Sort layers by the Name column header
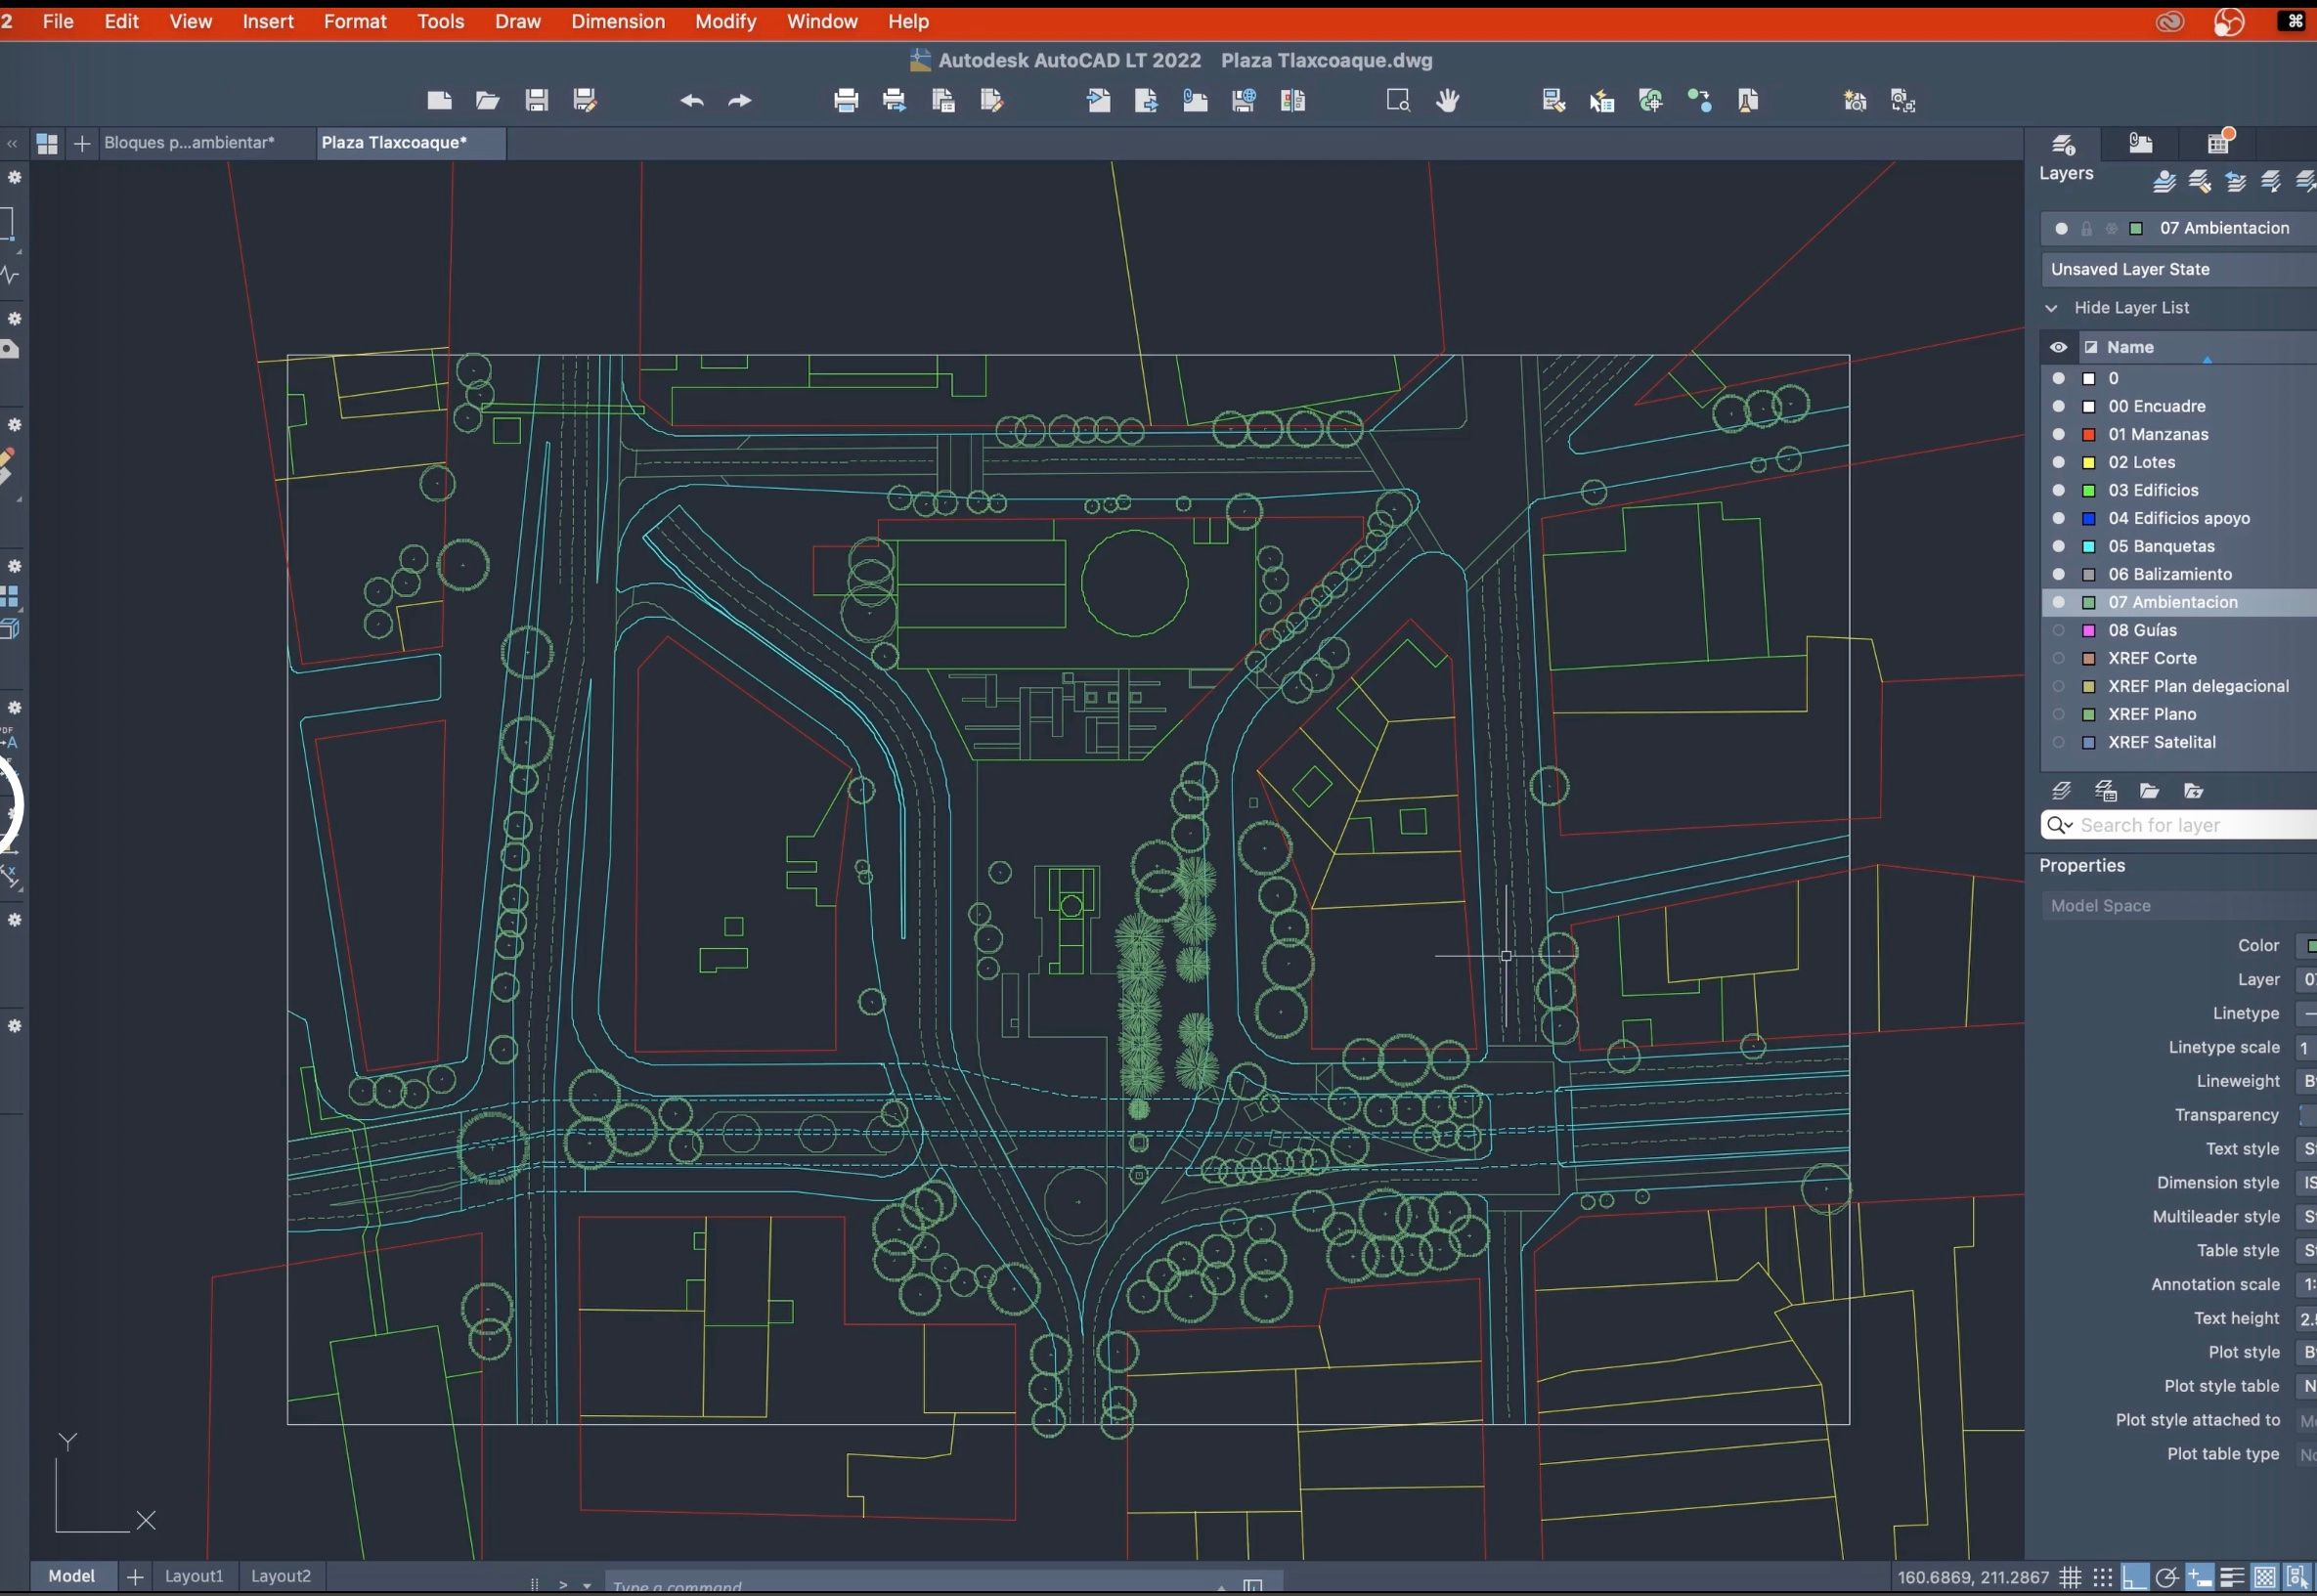2317x1596 pixels. [2130, 347]
